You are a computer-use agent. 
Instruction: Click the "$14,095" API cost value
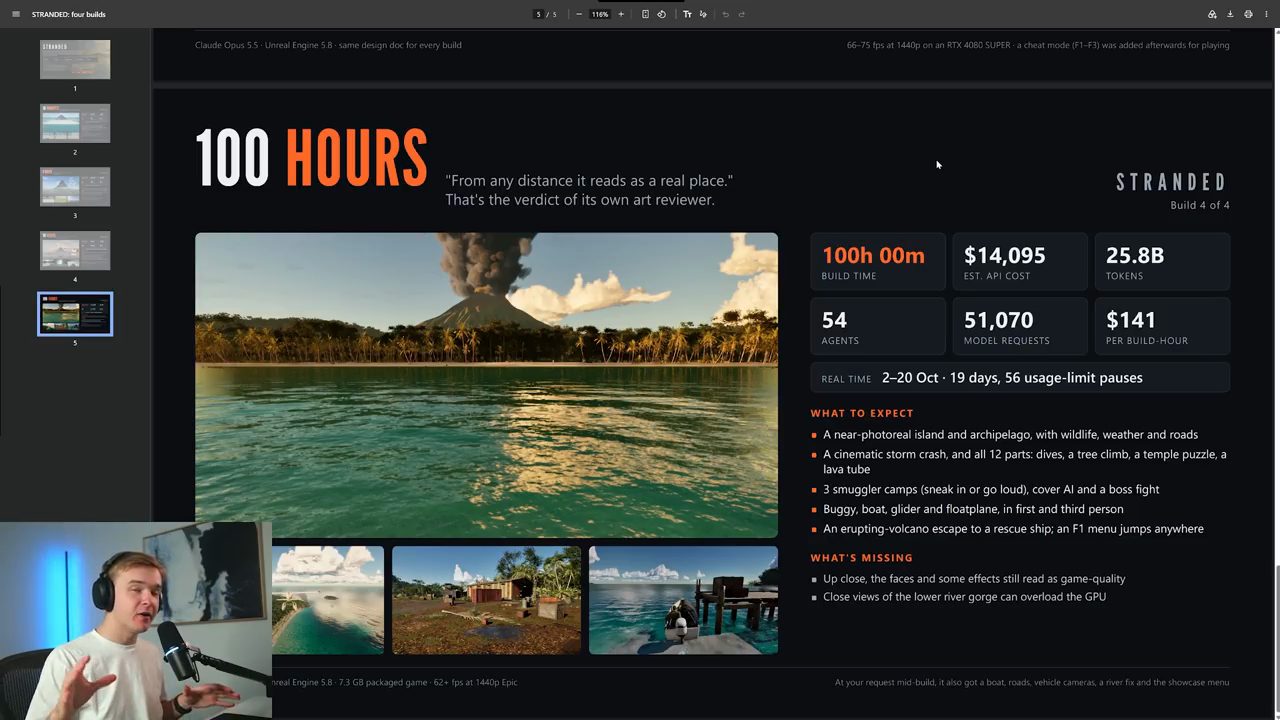click(x=1004, y=256)
